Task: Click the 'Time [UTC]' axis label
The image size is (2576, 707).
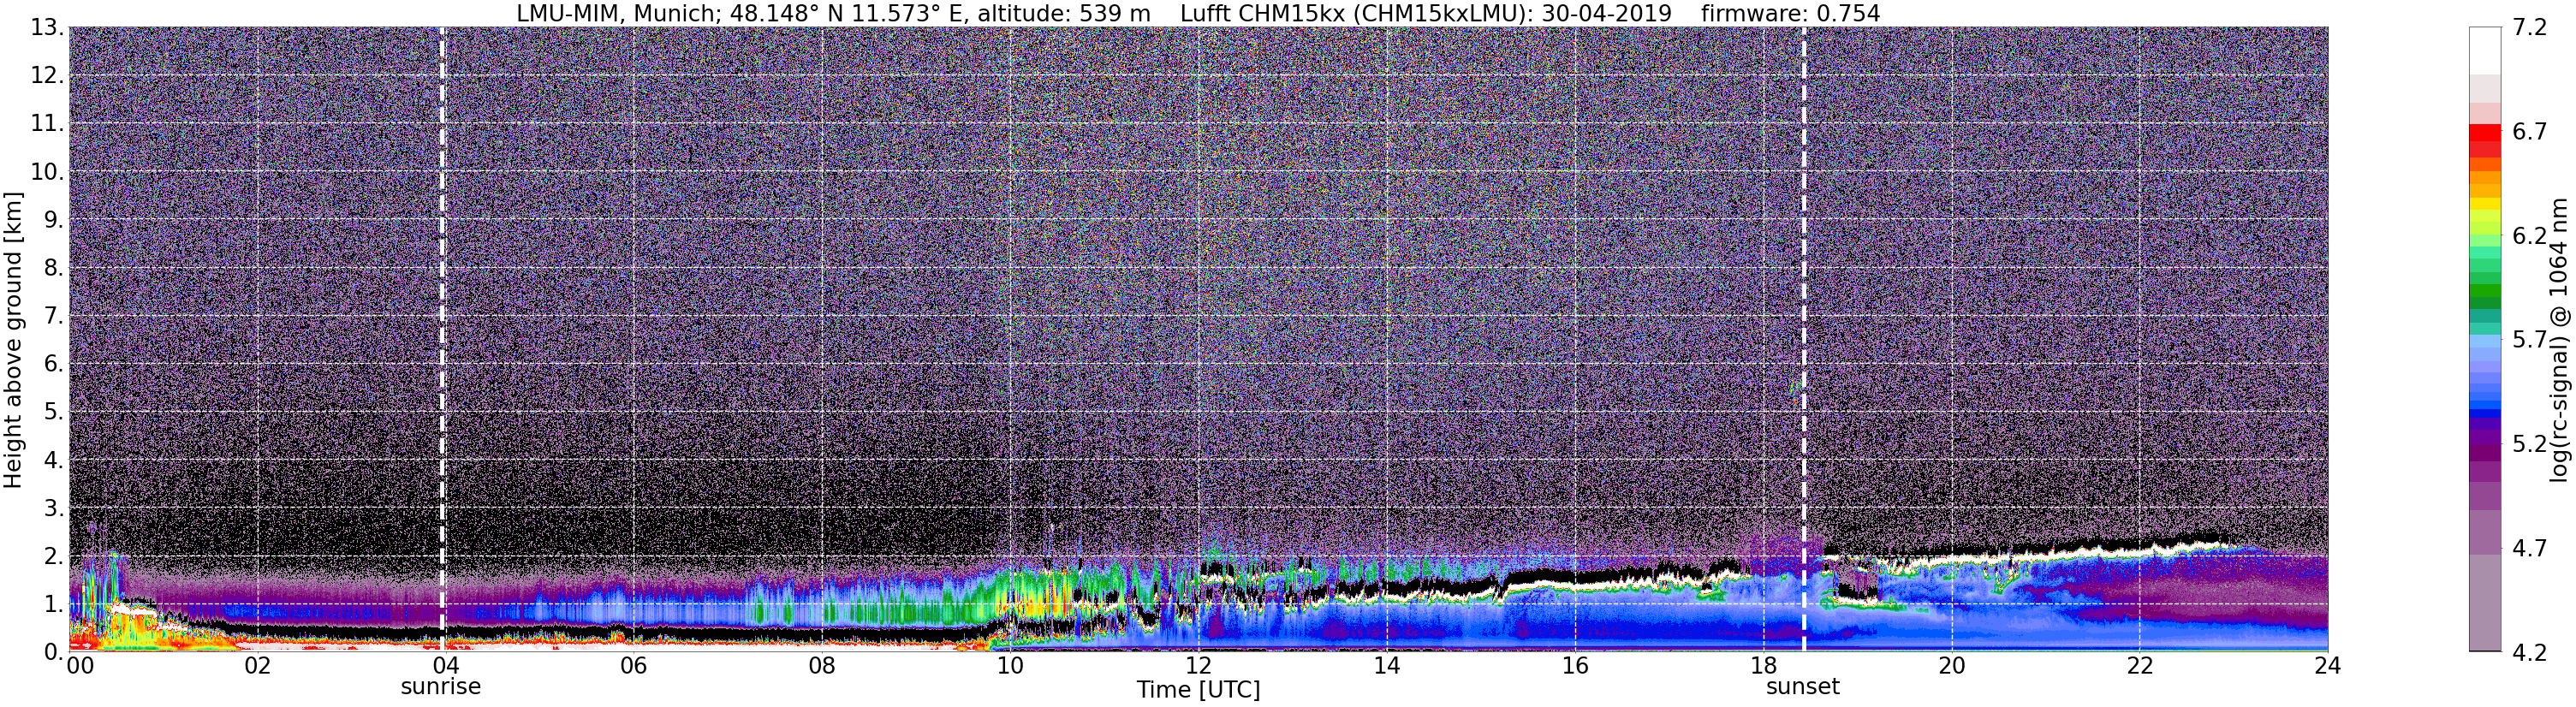Action: tap(1198, 690)
